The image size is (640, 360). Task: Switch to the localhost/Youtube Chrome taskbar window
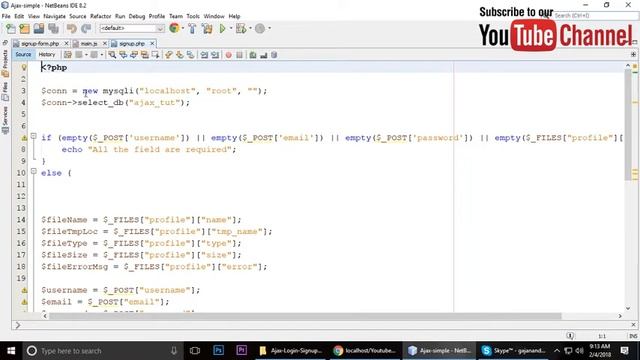365,351
